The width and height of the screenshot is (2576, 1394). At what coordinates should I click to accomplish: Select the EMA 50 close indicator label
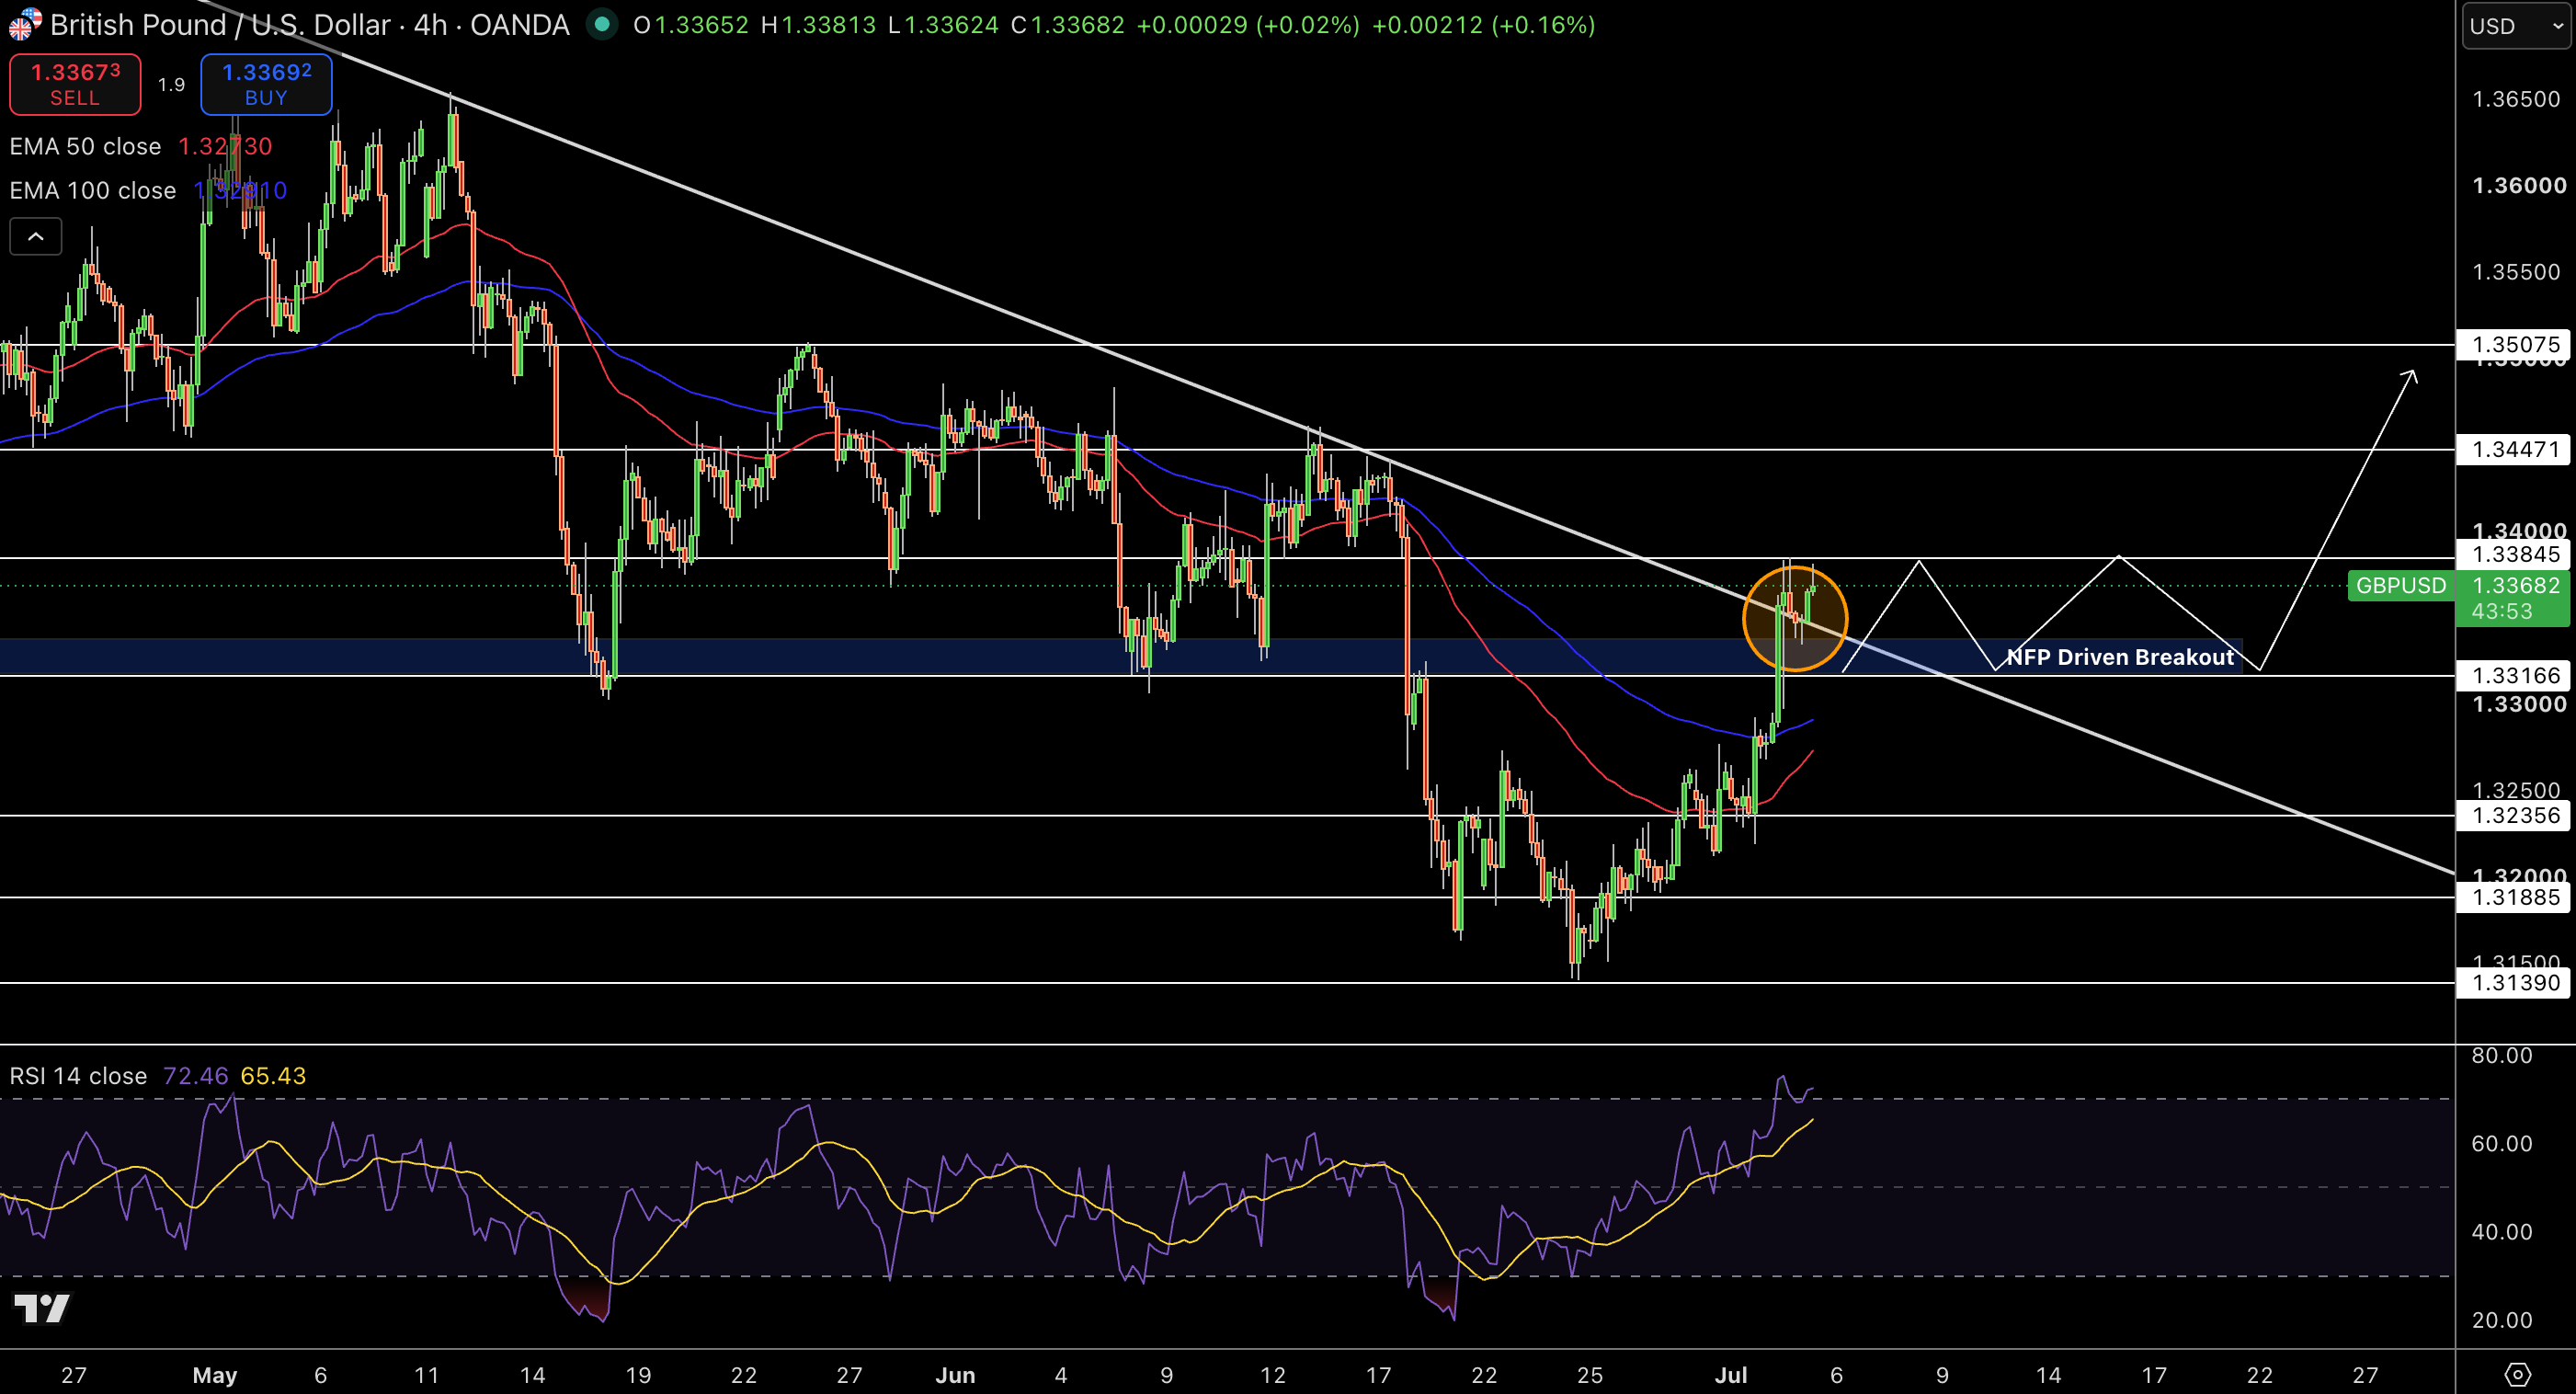point(85,146)
